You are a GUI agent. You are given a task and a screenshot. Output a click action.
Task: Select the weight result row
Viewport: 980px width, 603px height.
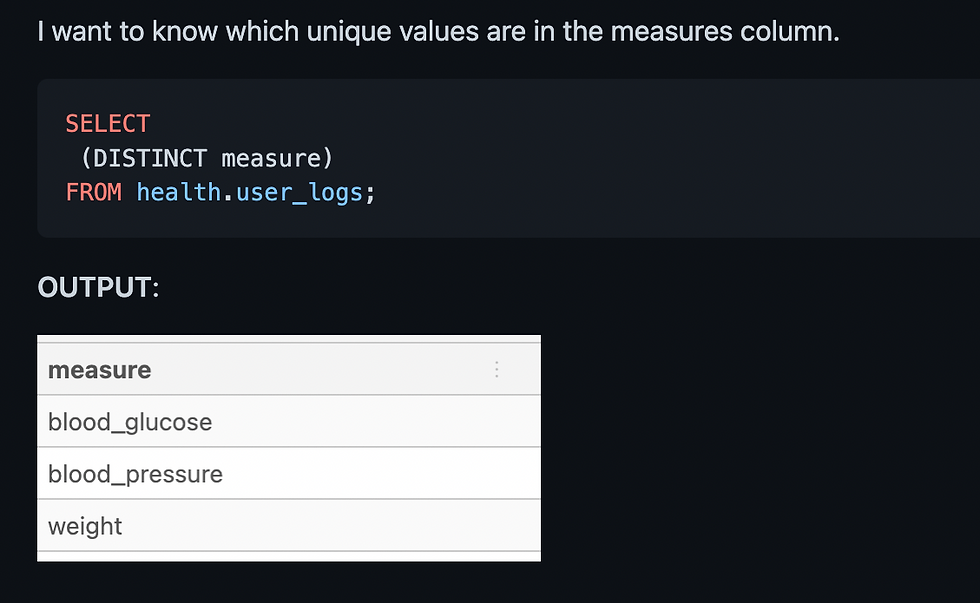289,526
